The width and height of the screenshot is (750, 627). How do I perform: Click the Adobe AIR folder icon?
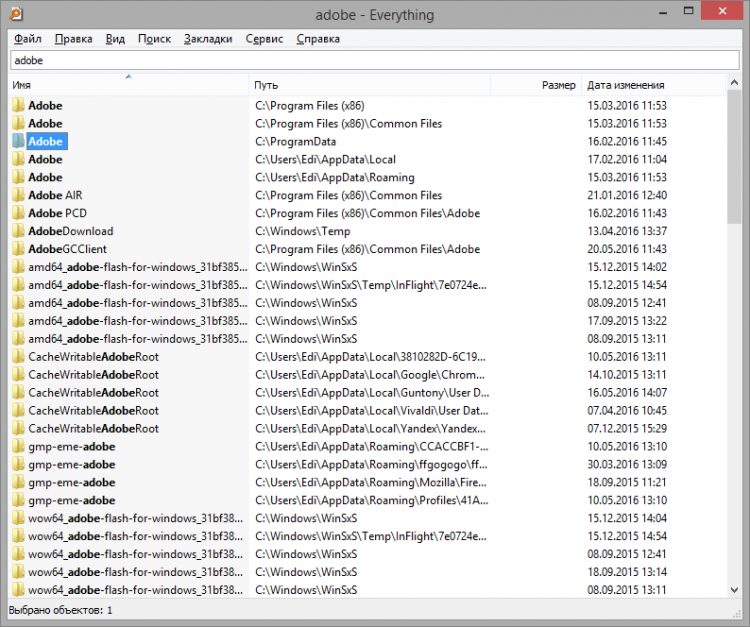coord(18,195)
